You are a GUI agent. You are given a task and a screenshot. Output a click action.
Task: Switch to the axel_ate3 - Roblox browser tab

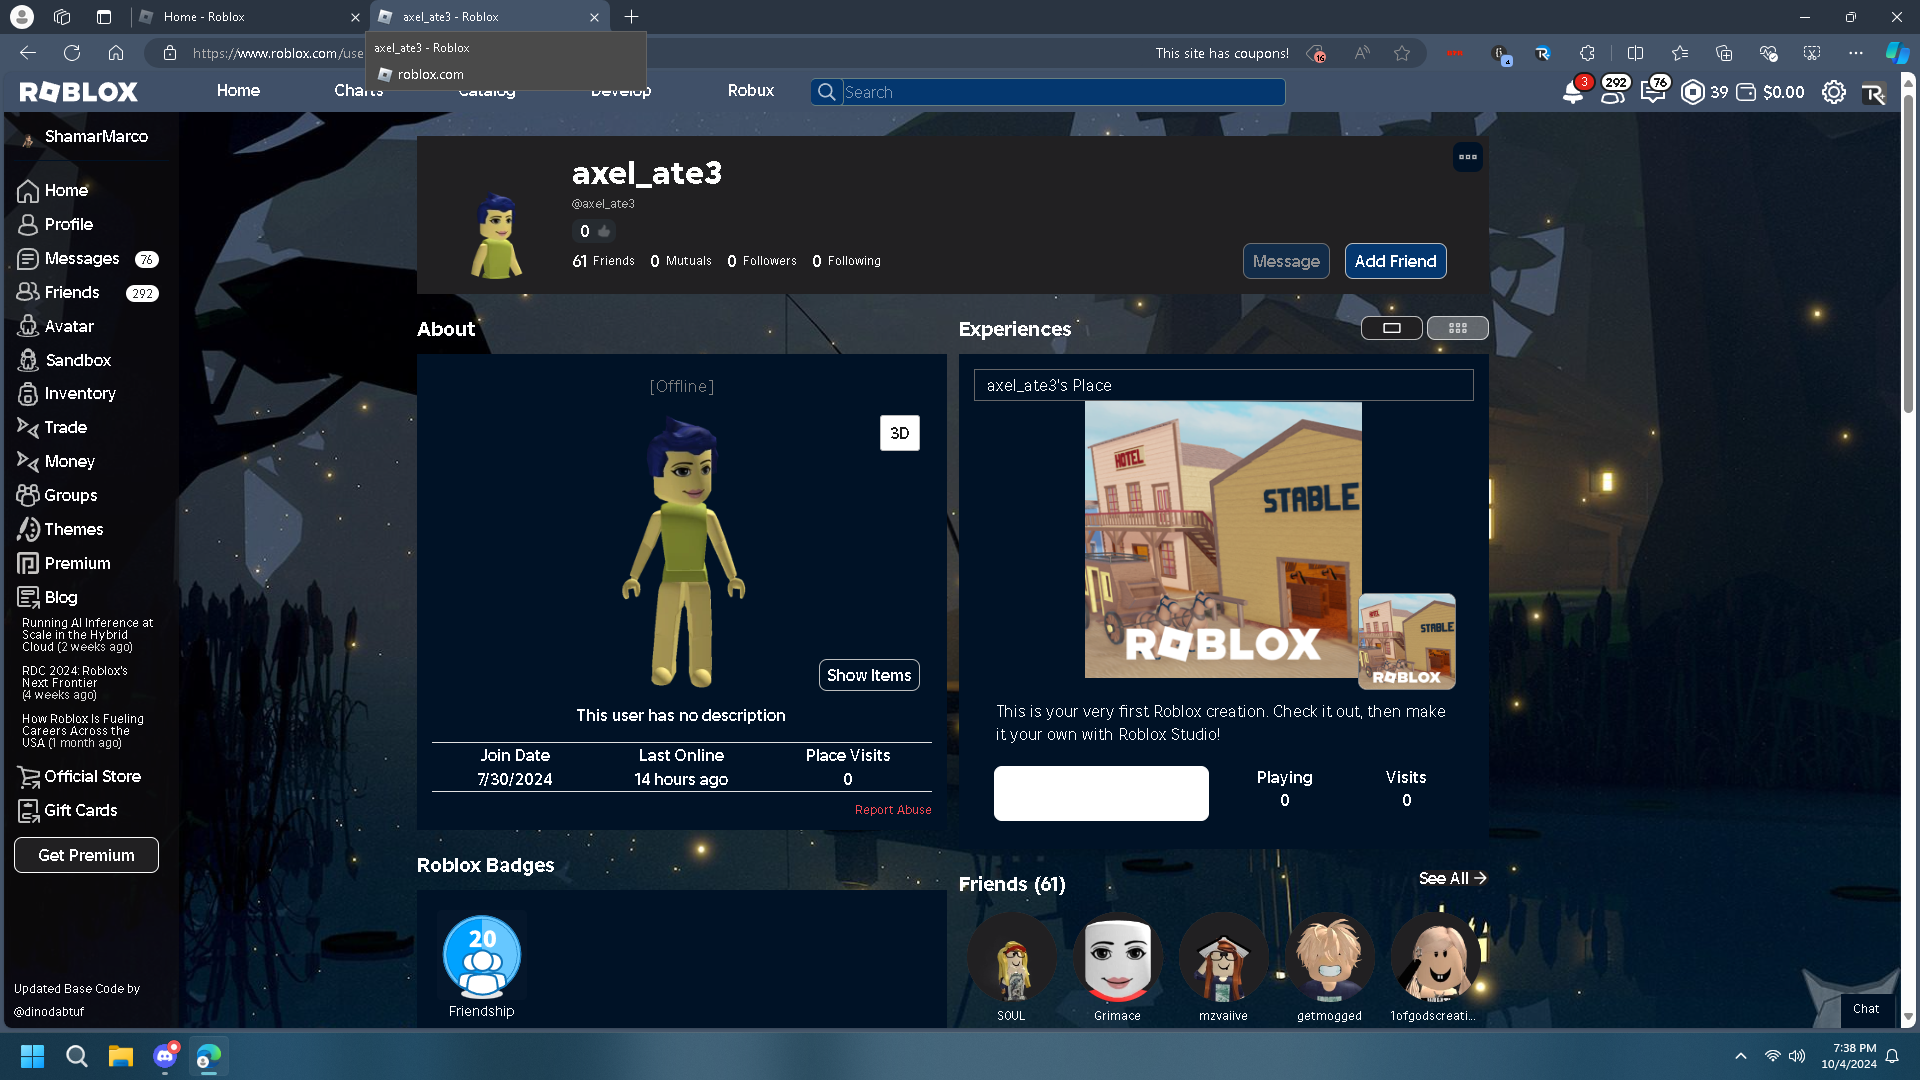click(x=490, y=17)
